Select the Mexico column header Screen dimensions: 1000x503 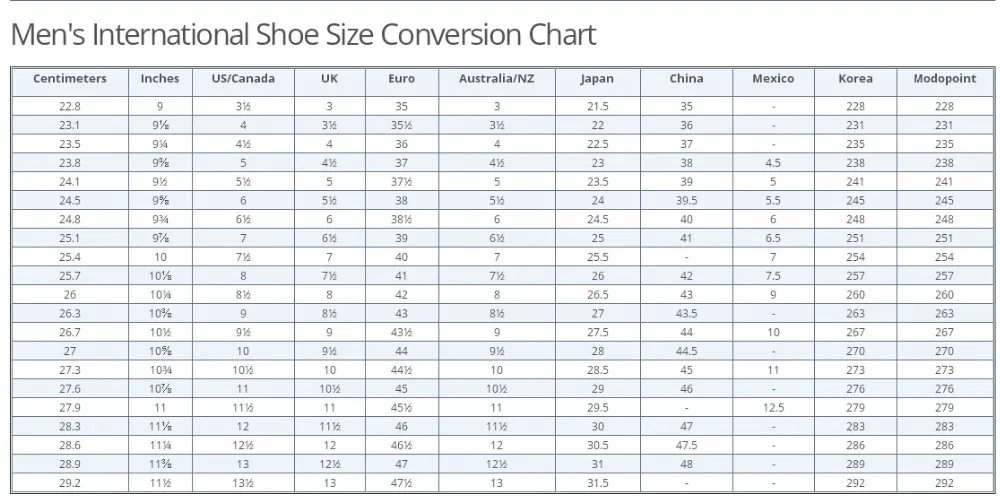click(773, 79)
